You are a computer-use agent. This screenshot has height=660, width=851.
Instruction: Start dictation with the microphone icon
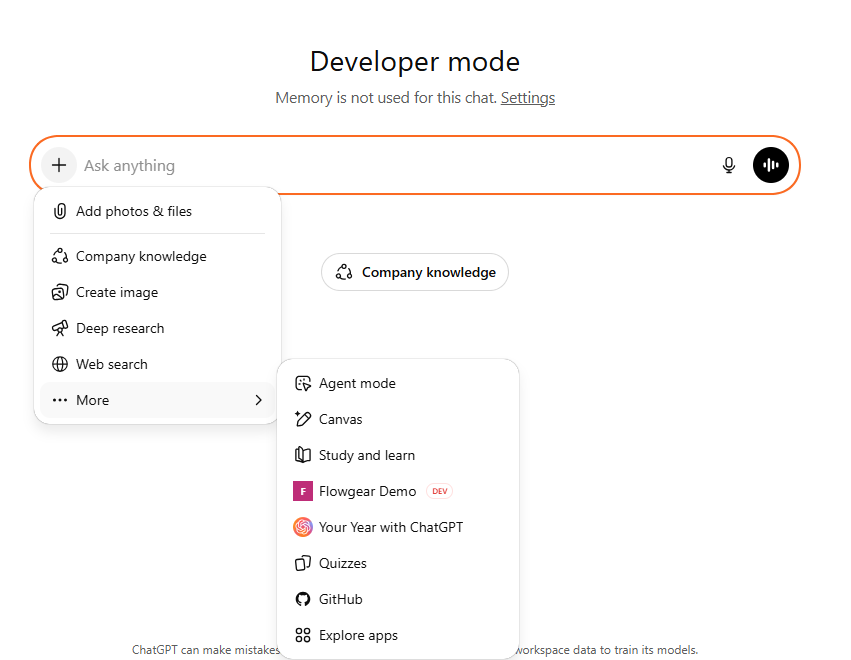[729, 165]
